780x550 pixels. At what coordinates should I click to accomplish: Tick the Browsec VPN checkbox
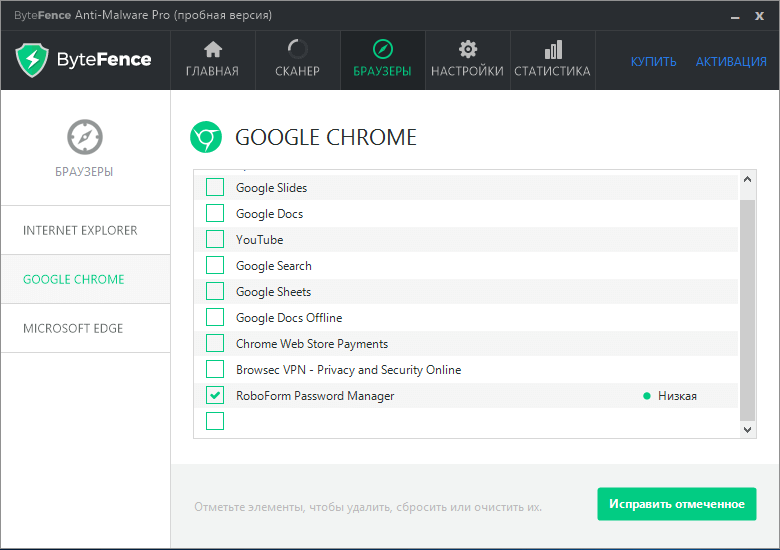tap(215, 370)
